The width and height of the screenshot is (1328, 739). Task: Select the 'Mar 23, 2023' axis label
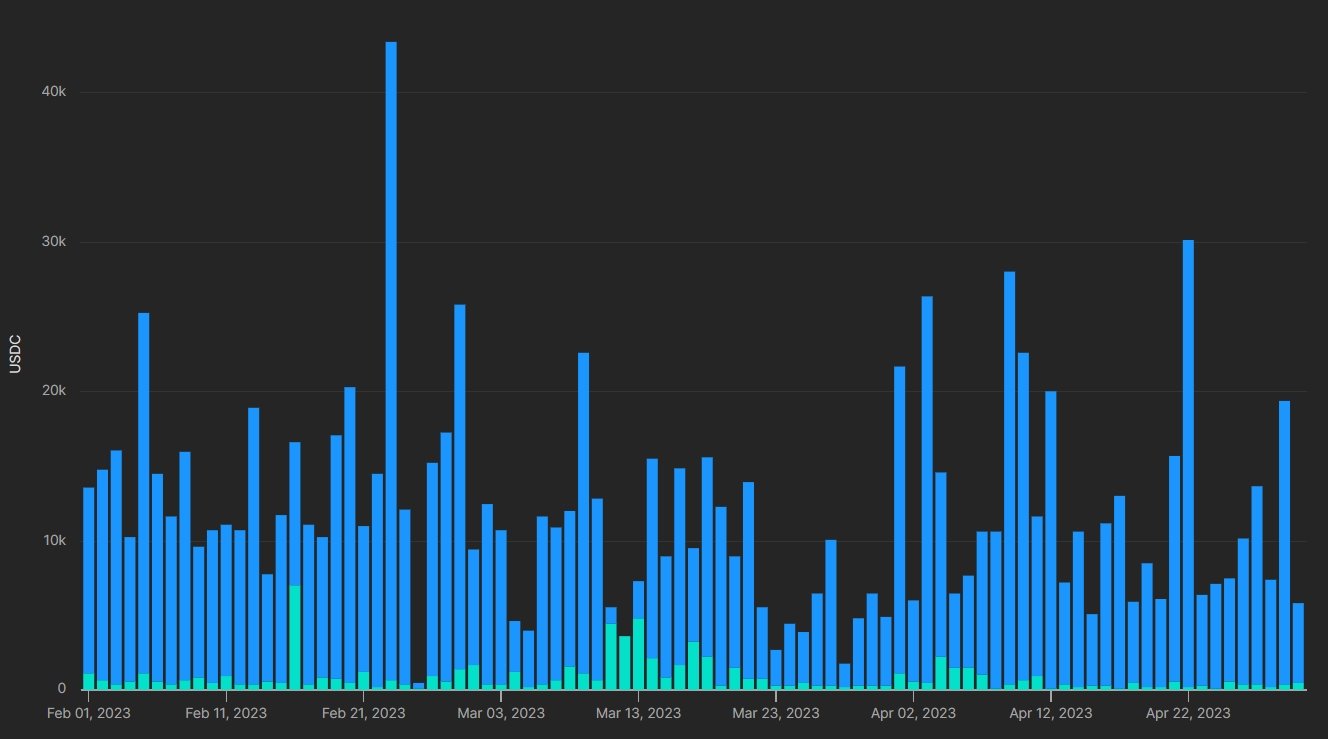(x=775, y=713)
